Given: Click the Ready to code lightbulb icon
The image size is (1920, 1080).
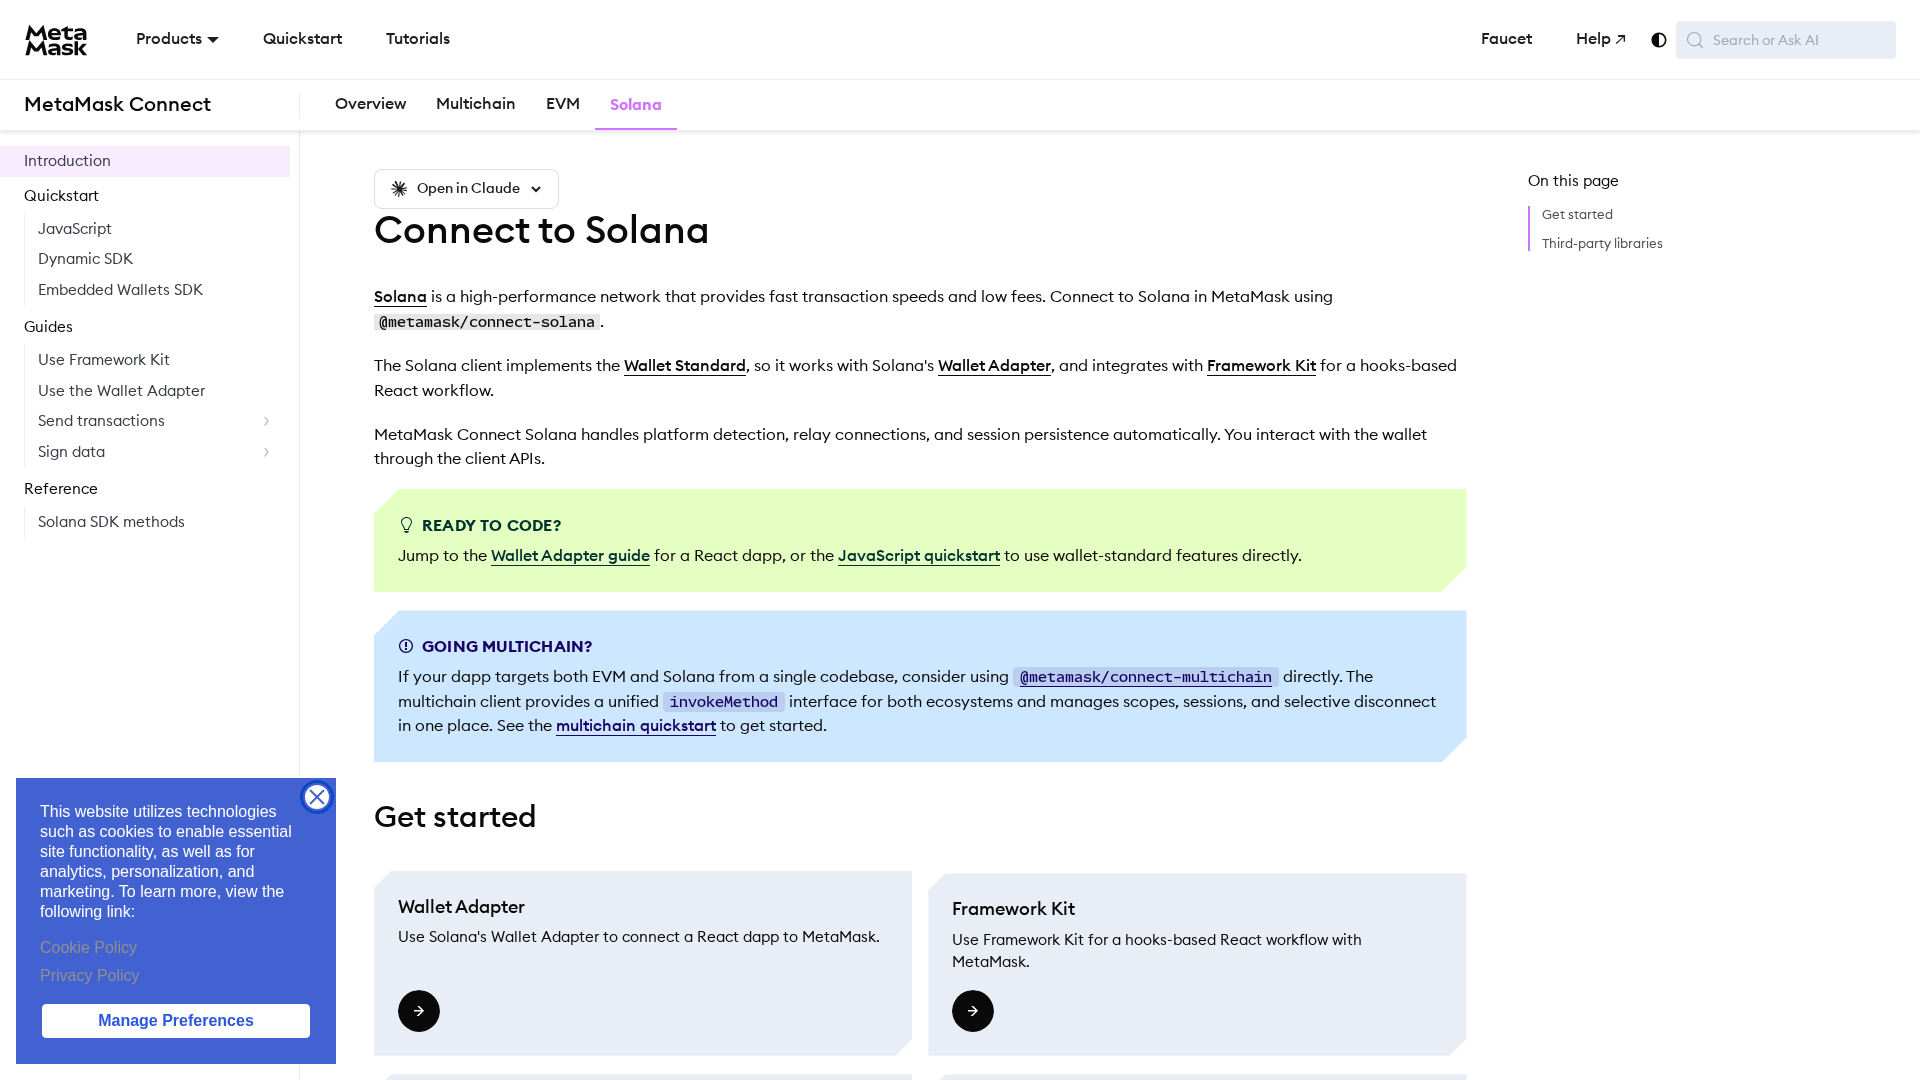Looking at the screenshot, I should [406, 526].
